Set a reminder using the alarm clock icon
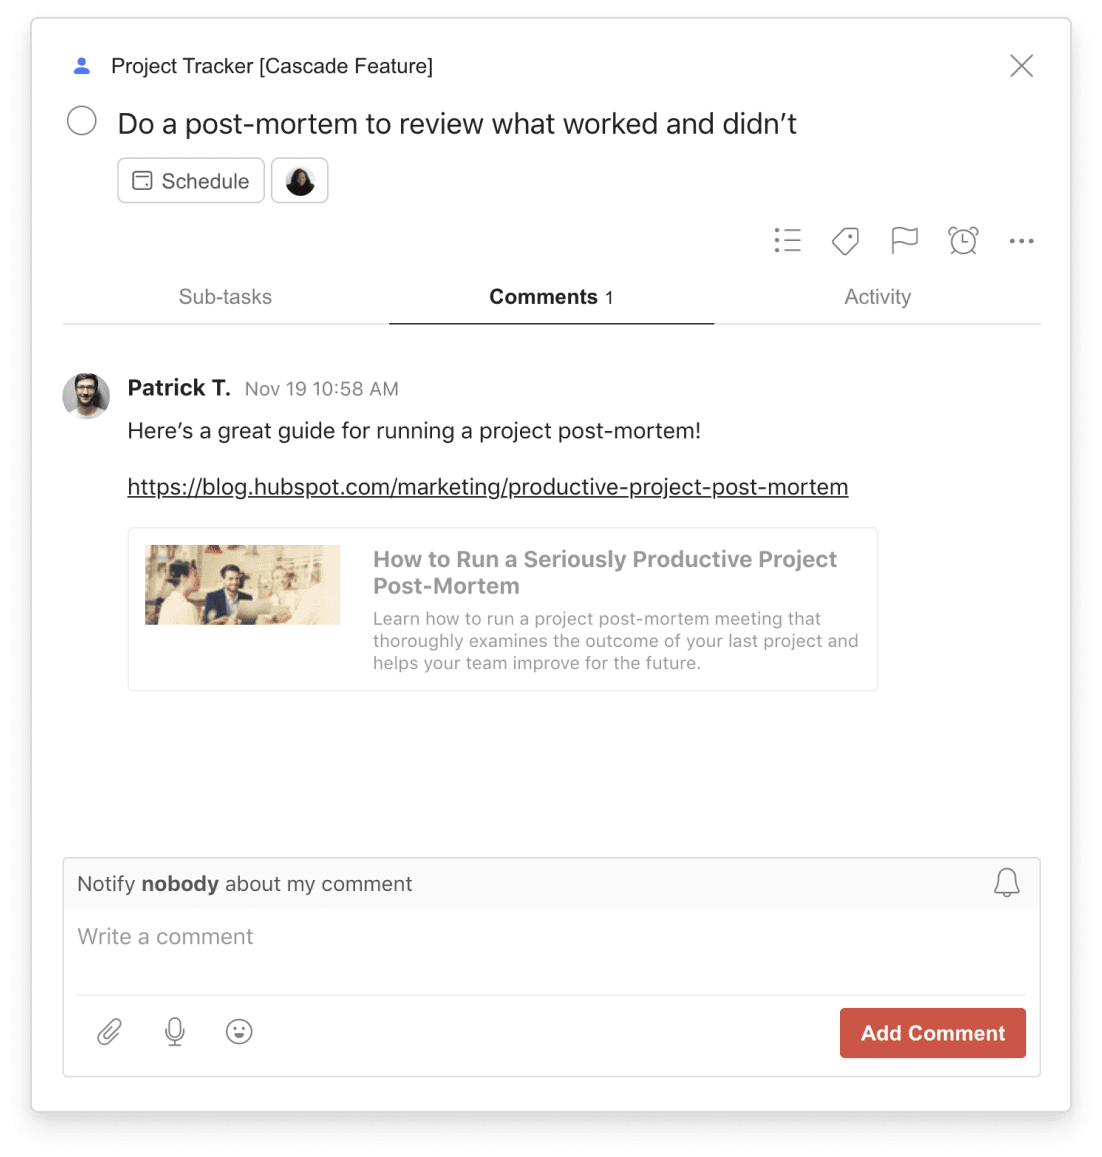 (963, 240)
